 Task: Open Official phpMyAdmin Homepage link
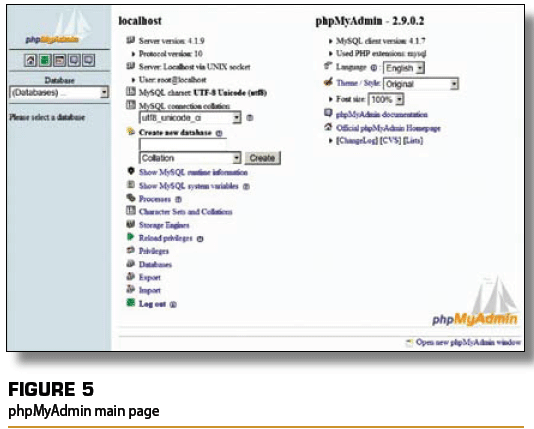point(388,128)
